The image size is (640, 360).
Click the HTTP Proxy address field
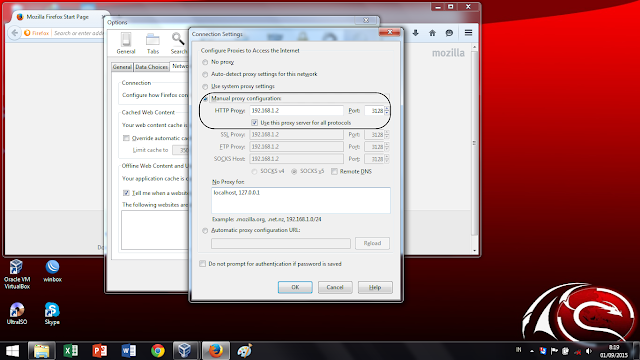tap(296, 111)
